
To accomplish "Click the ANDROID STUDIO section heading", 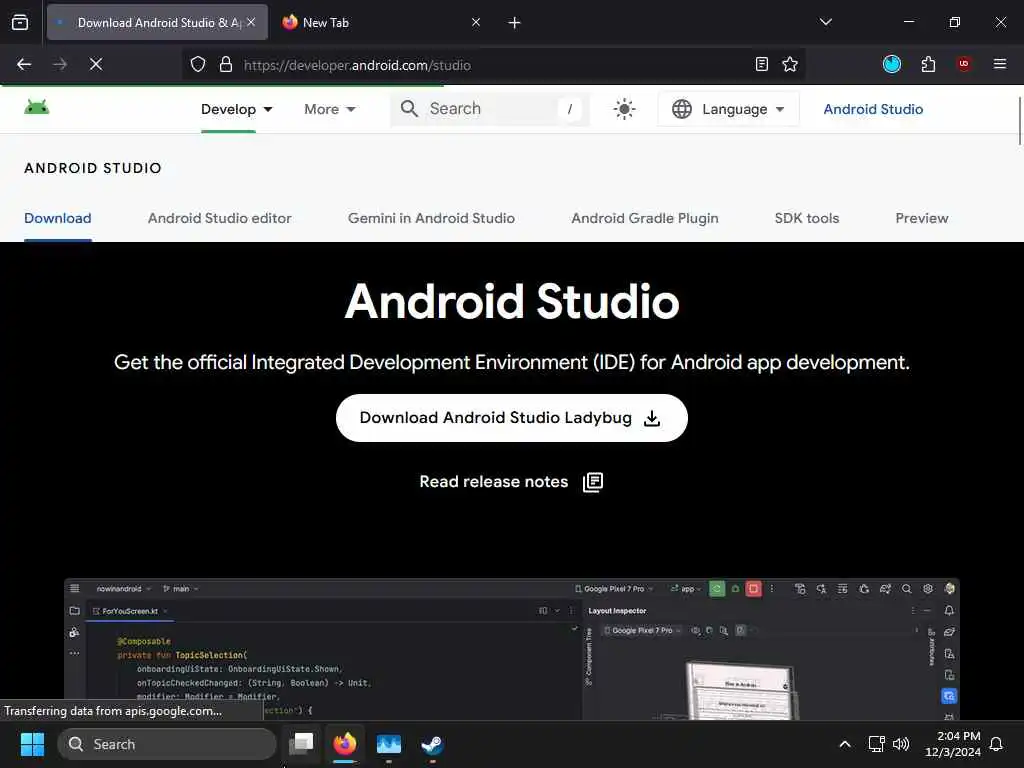I will 93,168.
